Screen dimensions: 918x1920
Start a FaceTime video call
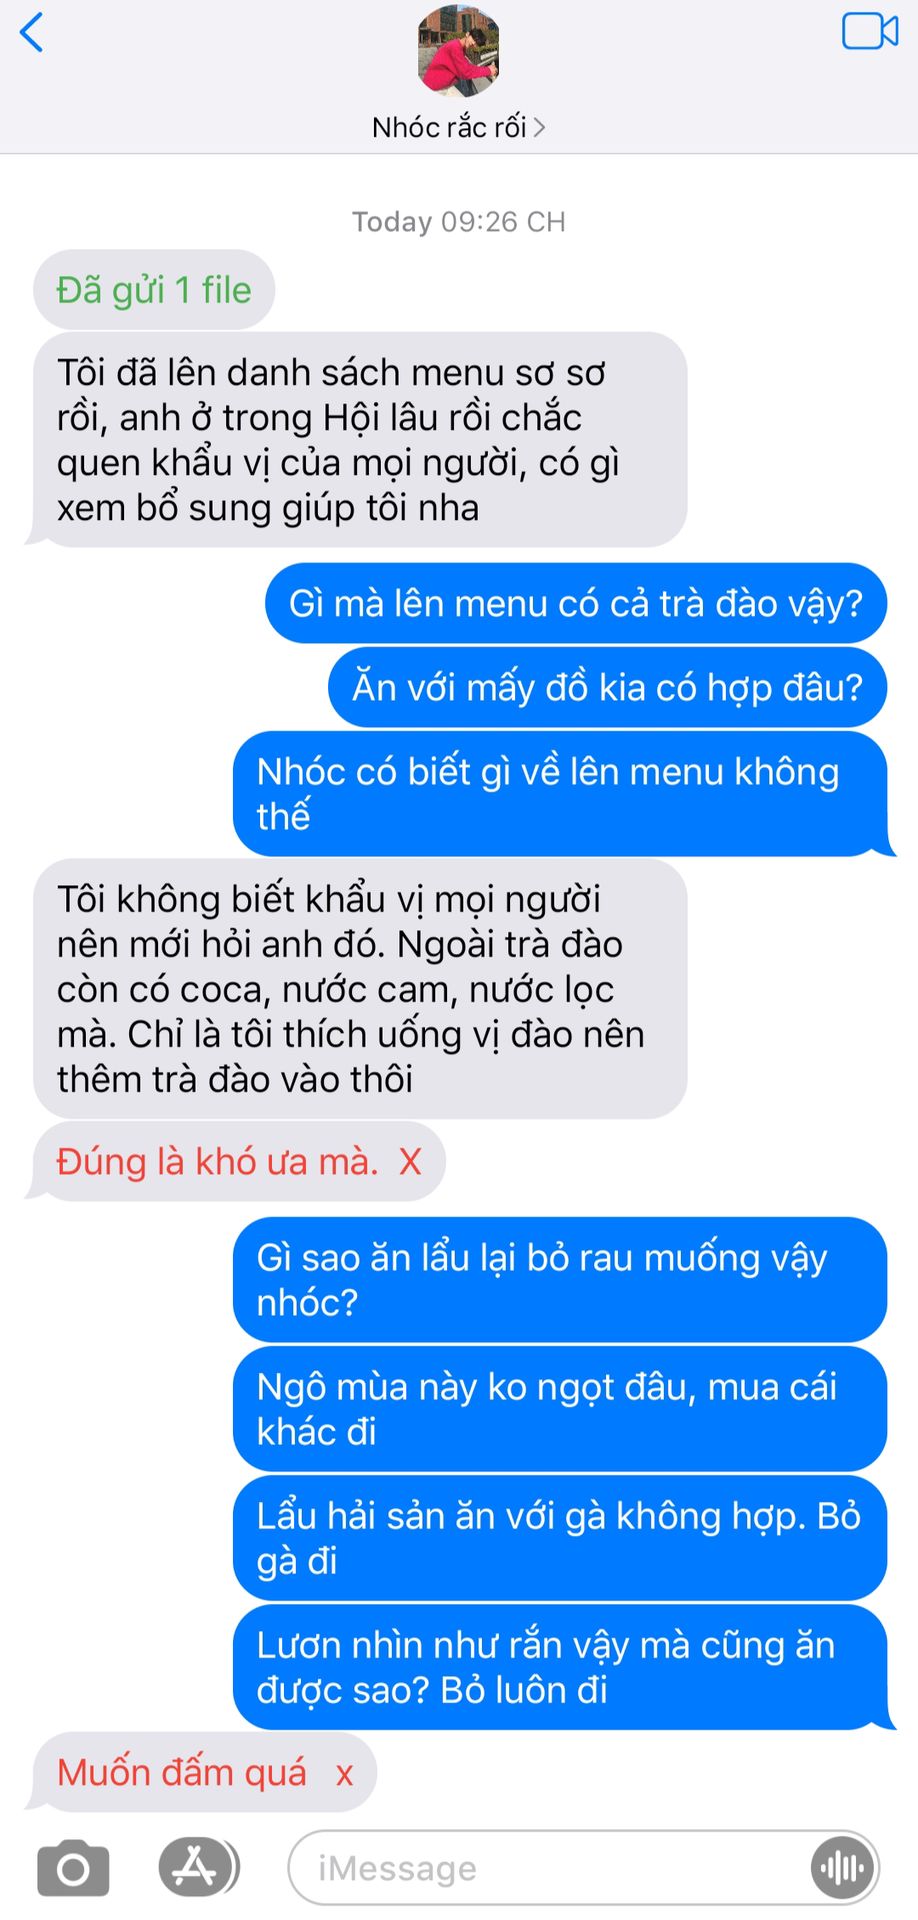coord(869,31)
